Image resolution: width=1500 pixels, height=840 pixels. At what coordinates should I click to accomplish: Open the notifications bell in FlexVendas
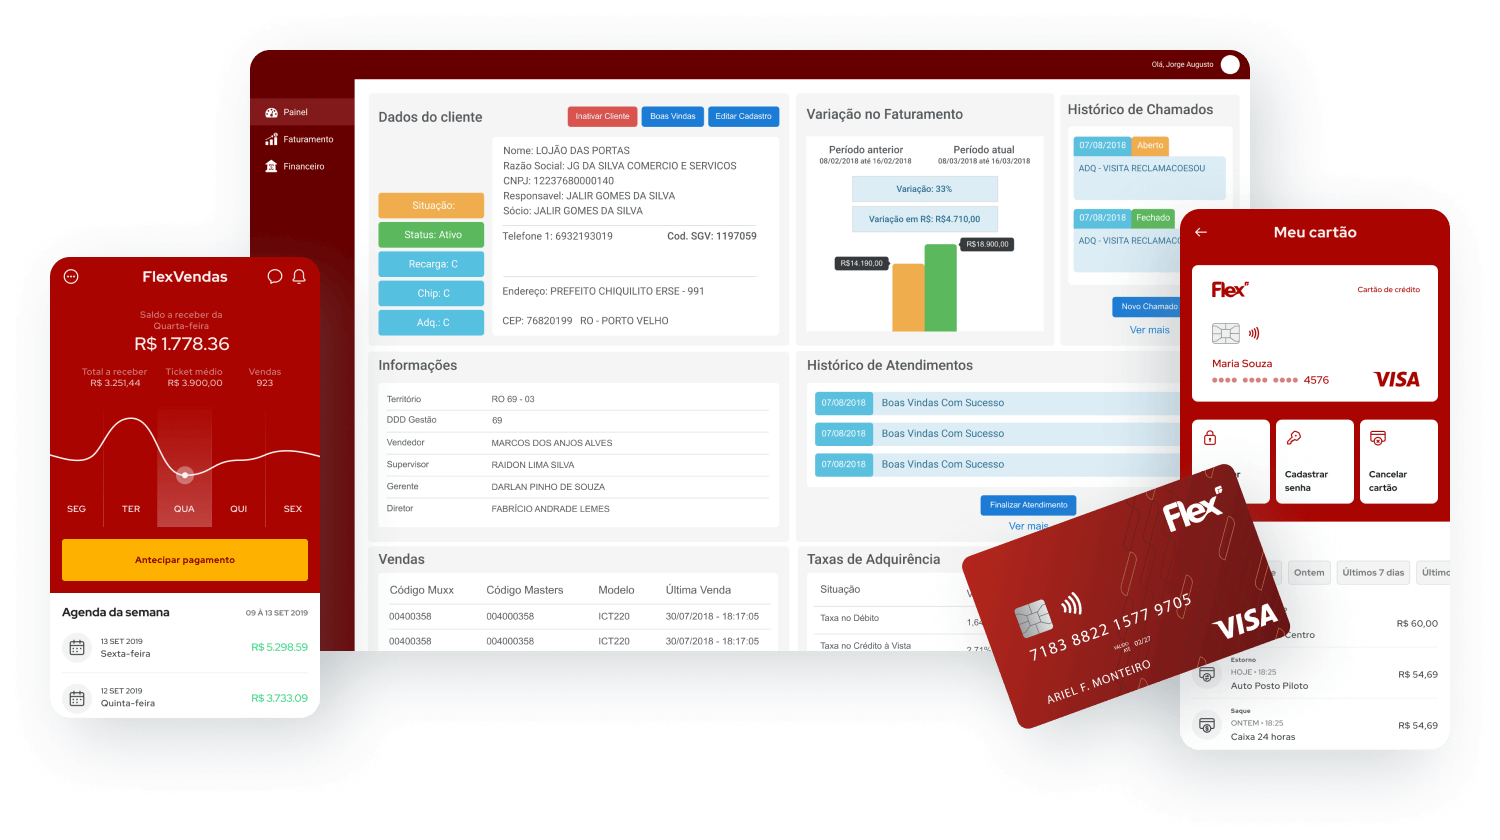299,277
